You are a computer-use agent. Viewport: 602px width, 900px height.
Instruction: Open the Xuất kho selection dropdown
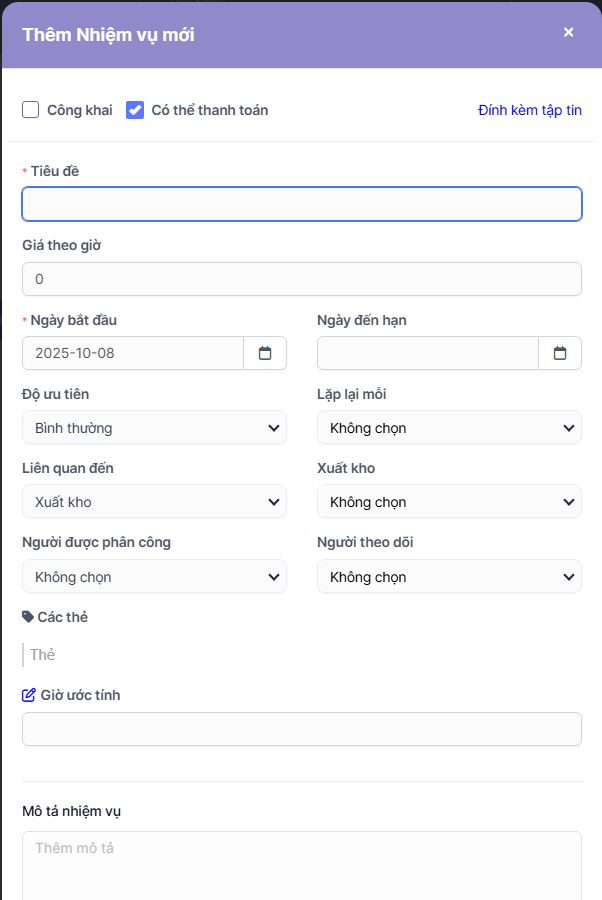click(449, 502)
